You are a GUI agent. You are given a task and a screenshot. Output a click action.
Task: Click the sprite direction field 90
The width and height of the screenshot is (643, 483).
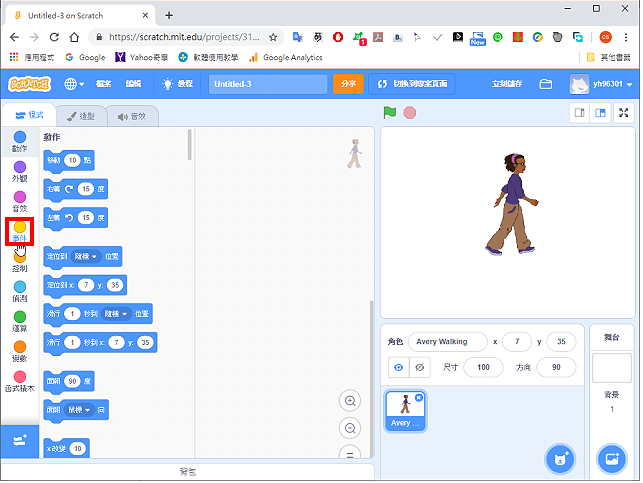click(x=556, y=367)
